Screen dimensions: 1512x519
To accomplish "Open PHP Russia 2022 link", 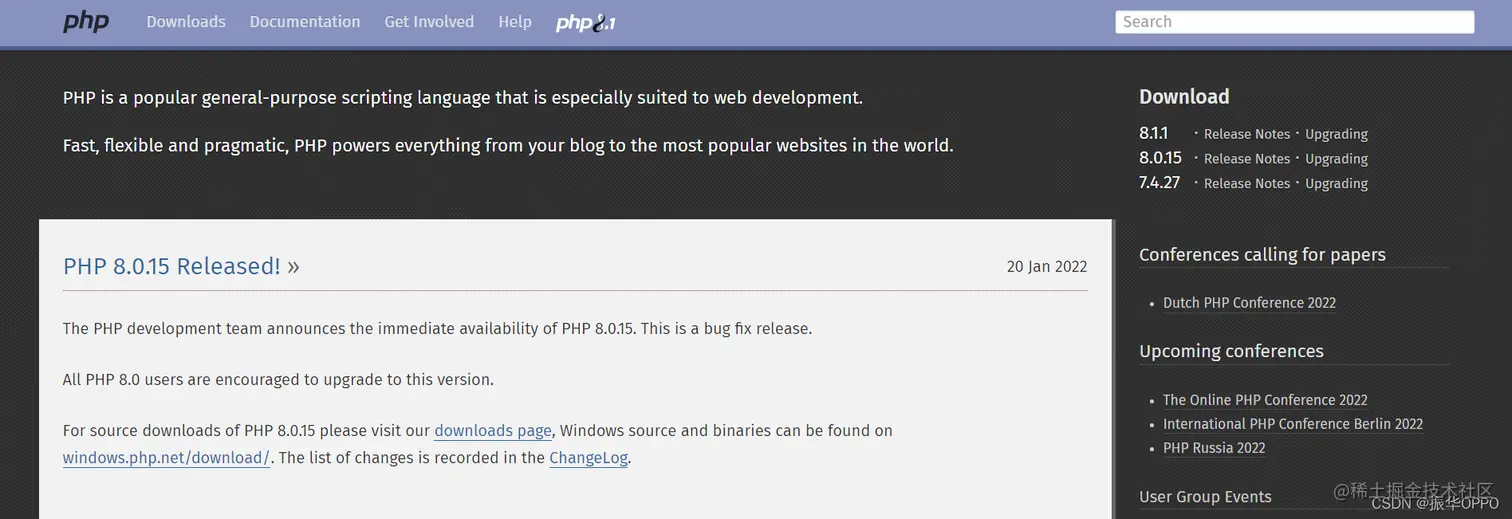I will click(1214, 448).
